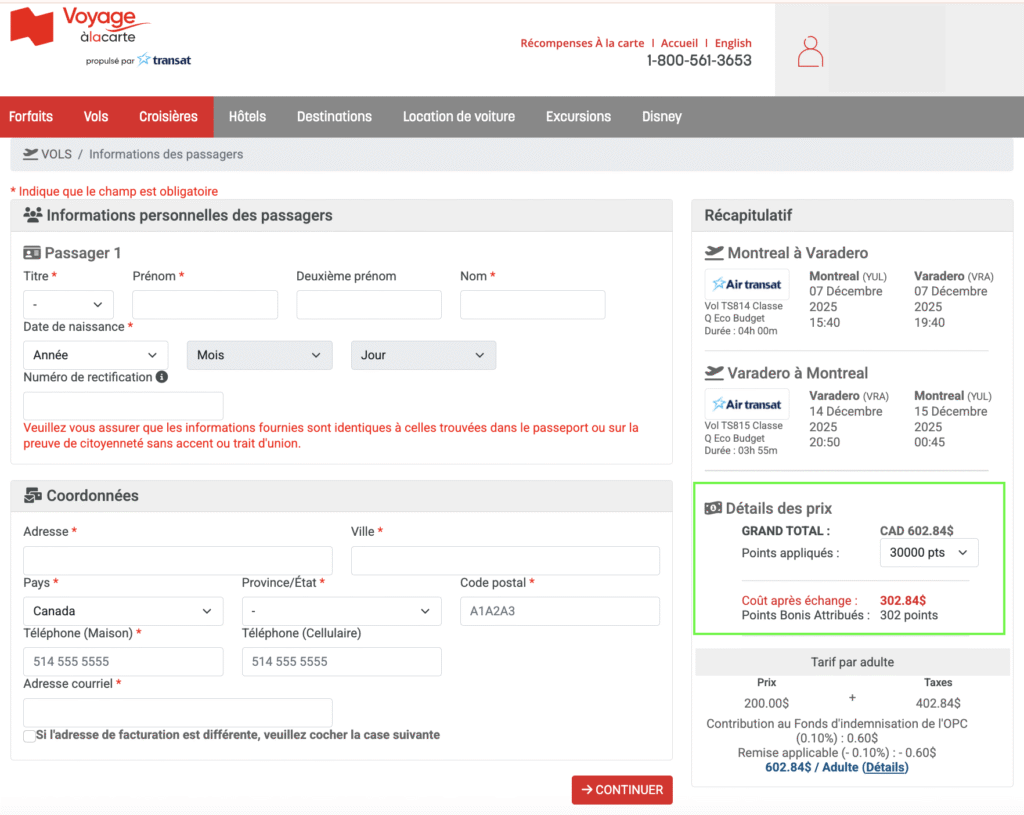Click the money icon beside Détails des prix
Viewport: 1024px width, 815px height.
pyautogui.click(x=713, y=508)
